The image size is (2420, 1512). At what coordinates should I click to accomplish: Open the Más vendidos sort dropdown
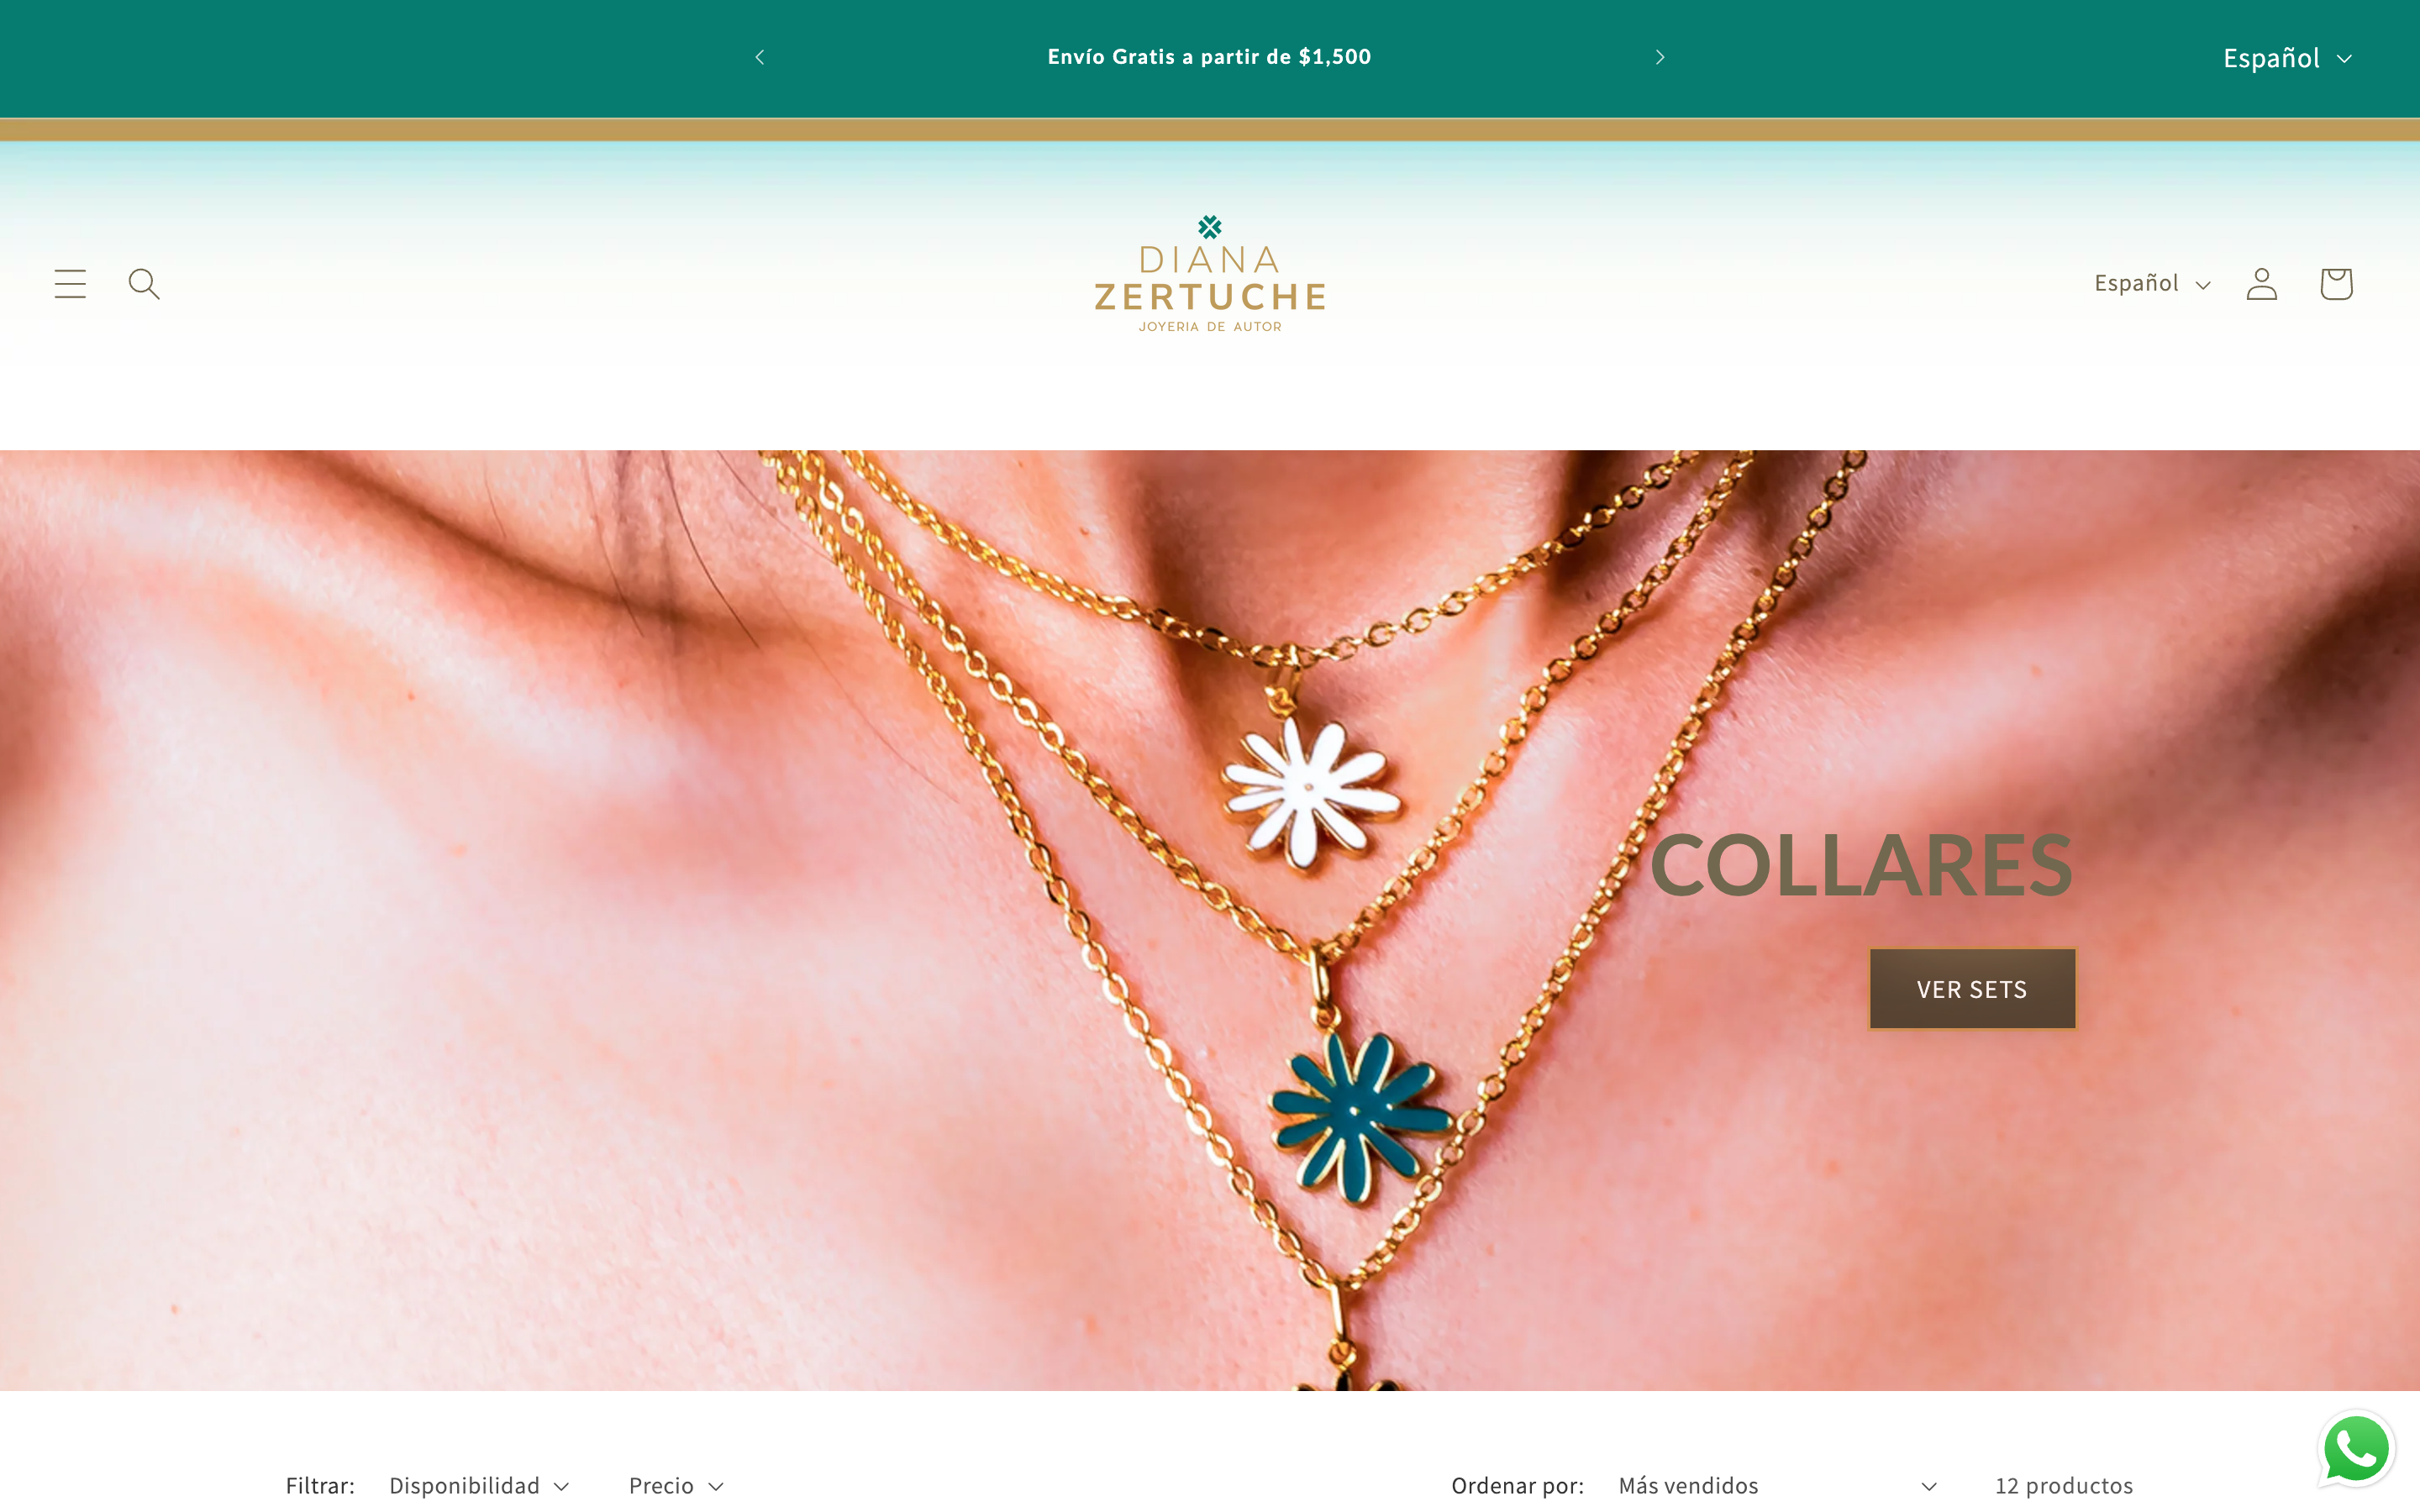click(1778, 1485)
